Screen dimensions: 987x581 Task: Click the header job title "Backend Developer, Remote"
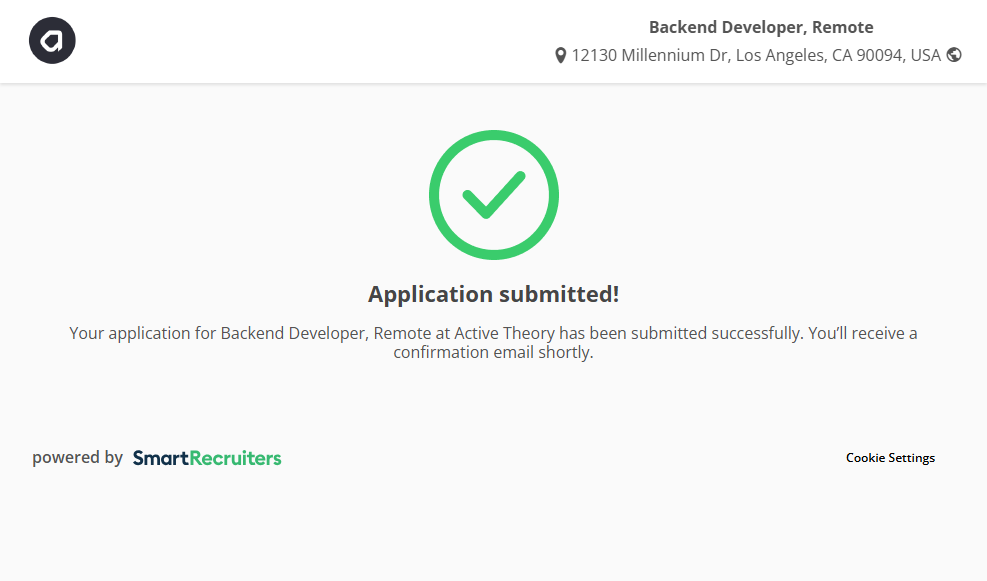tap(760, 27)
